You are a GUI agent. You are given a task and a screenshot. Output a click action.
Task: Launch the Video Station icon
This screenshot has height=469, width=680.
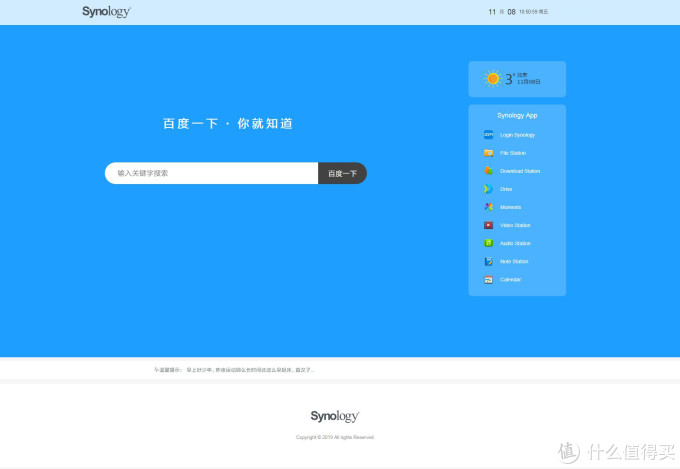click(488, 225)
